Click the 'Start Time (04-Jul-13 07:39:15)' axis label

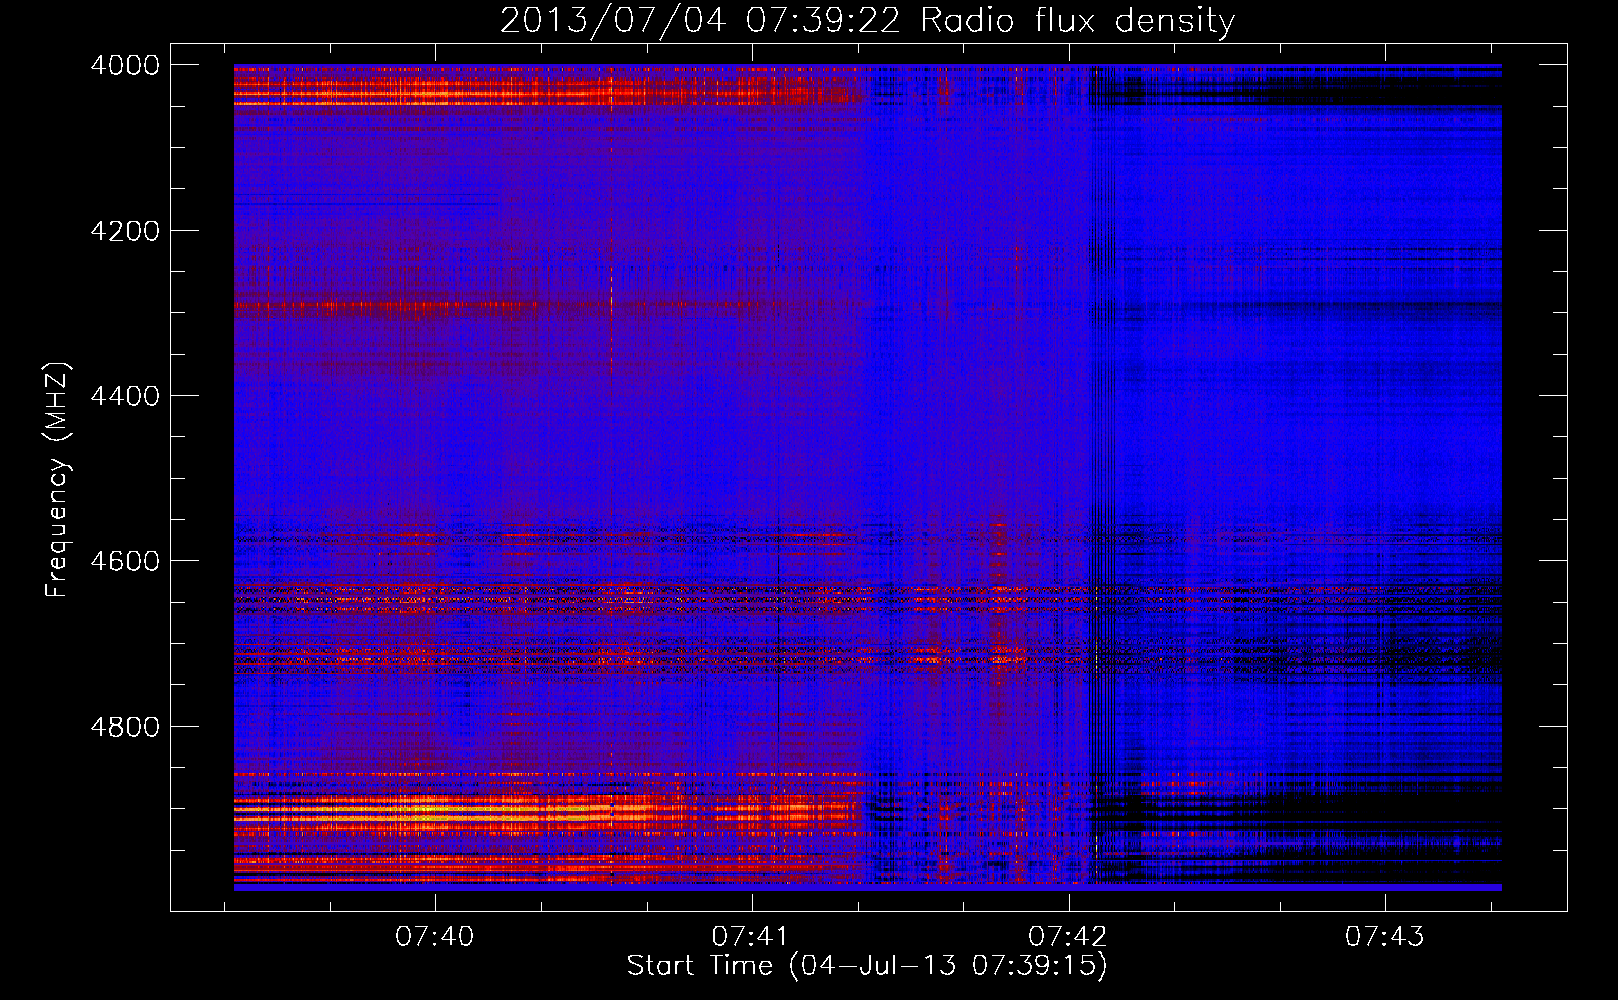point(867,966)
